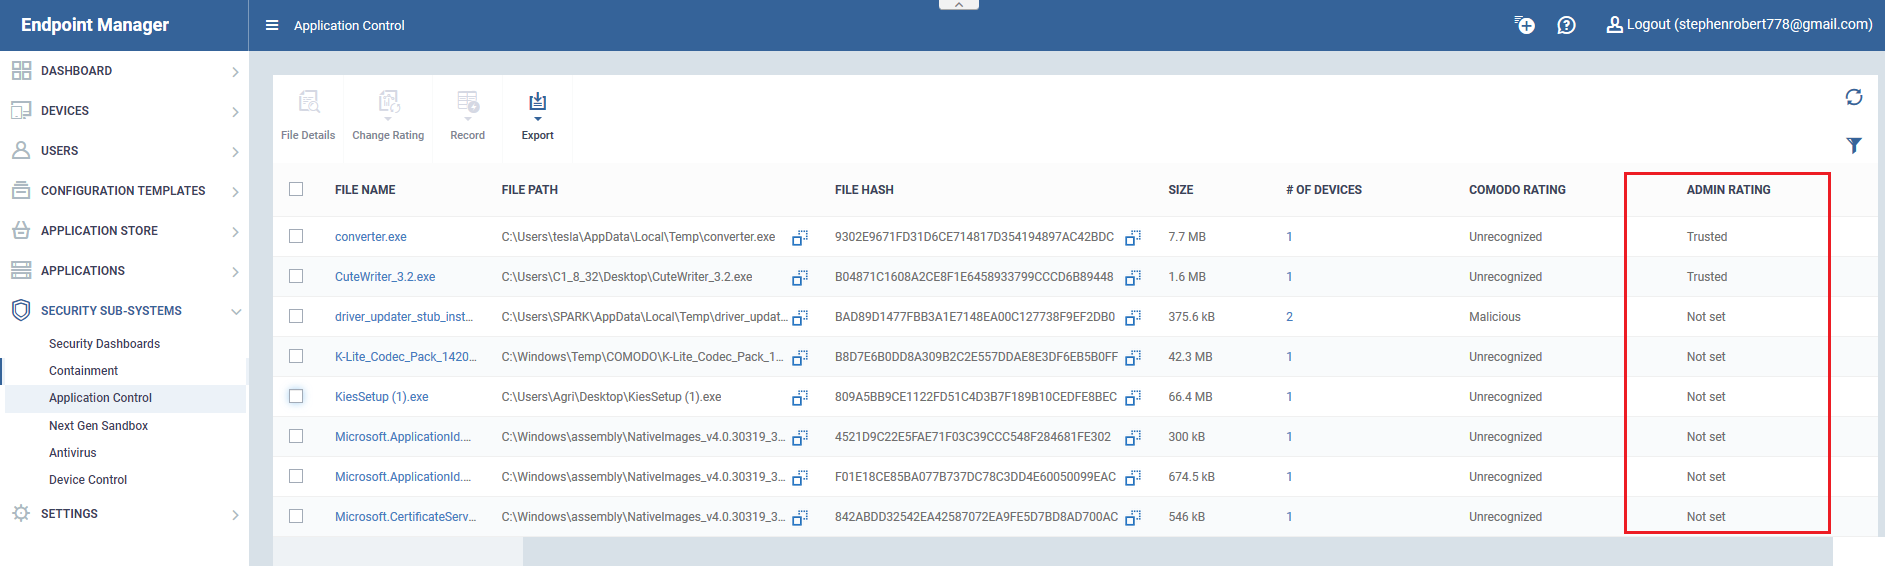Click the Security Sub-Systems shield icon

[21, 310]
